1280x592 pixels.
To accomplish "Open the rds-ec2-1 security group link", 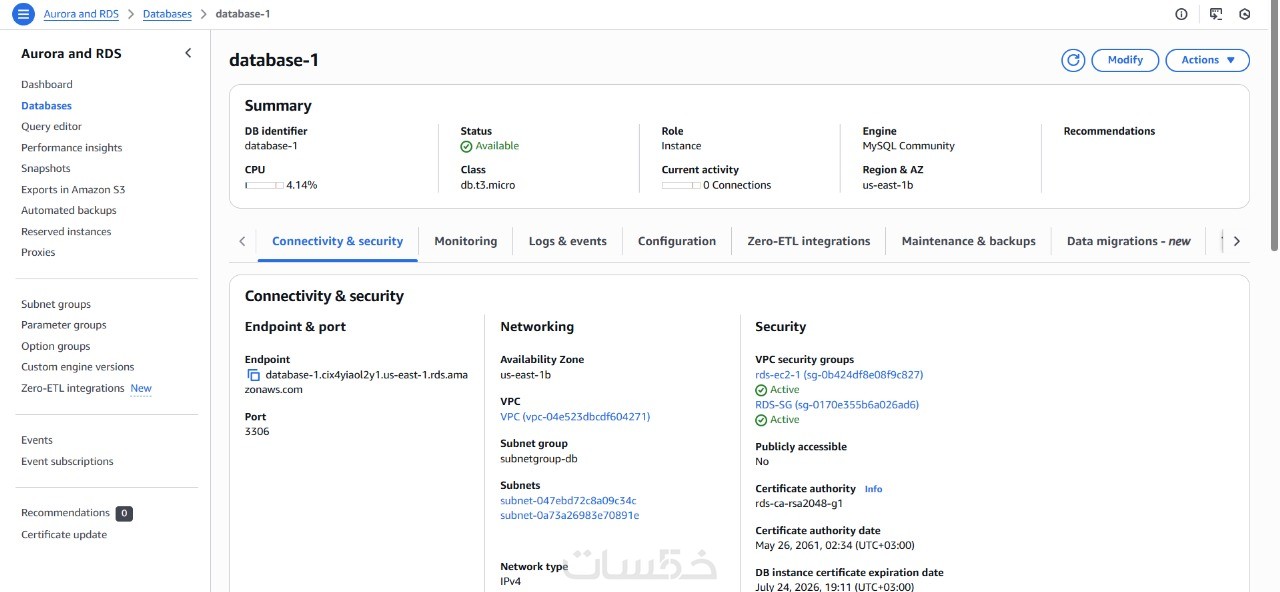I will [x=838, y=375].
